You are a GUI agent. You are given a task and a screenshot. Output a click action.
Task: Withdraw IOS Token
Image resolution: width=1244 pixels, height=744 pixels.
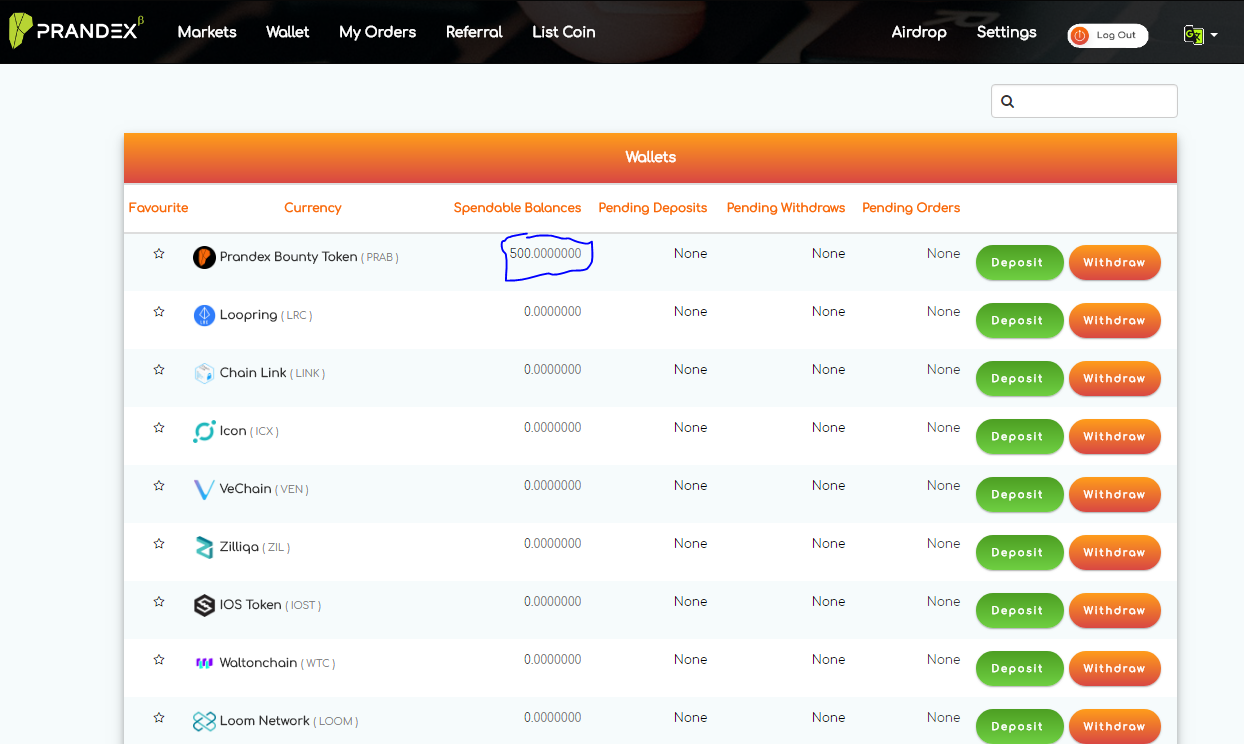click(x=1115, y=611)
